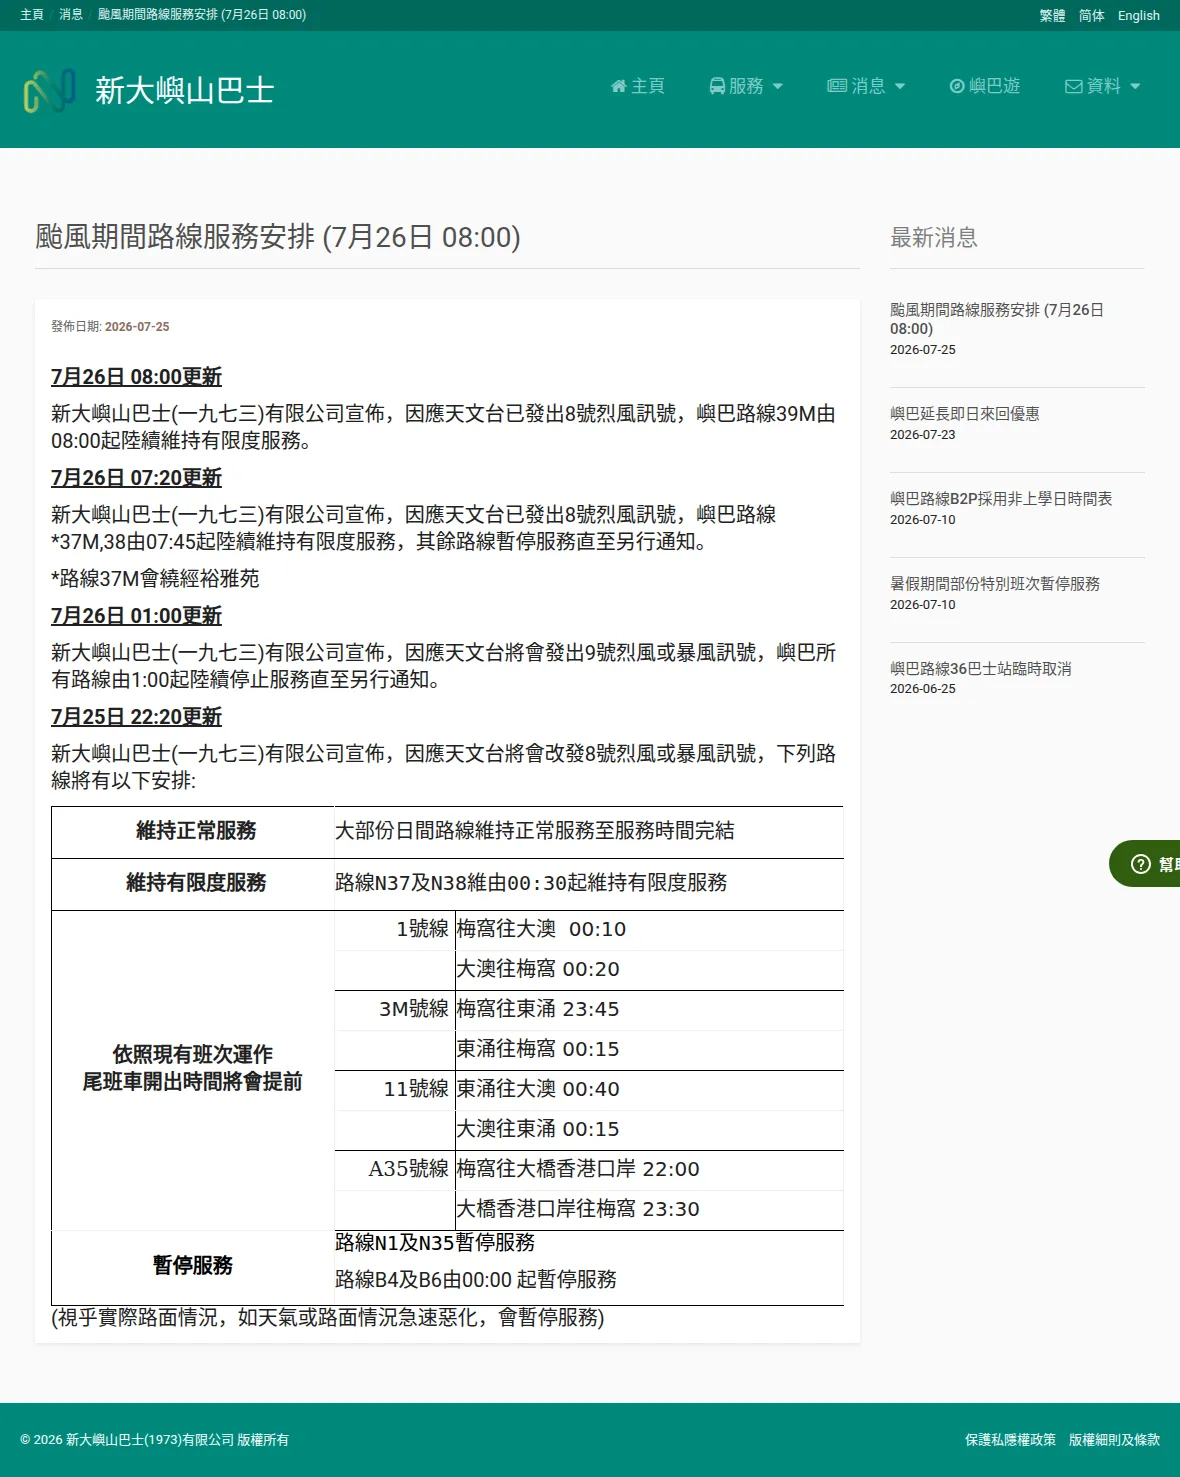This screenshot has width=1180, height=1477.
Task: Click the 7月26日 01:00更新 heading
Action: click(136, 616)
